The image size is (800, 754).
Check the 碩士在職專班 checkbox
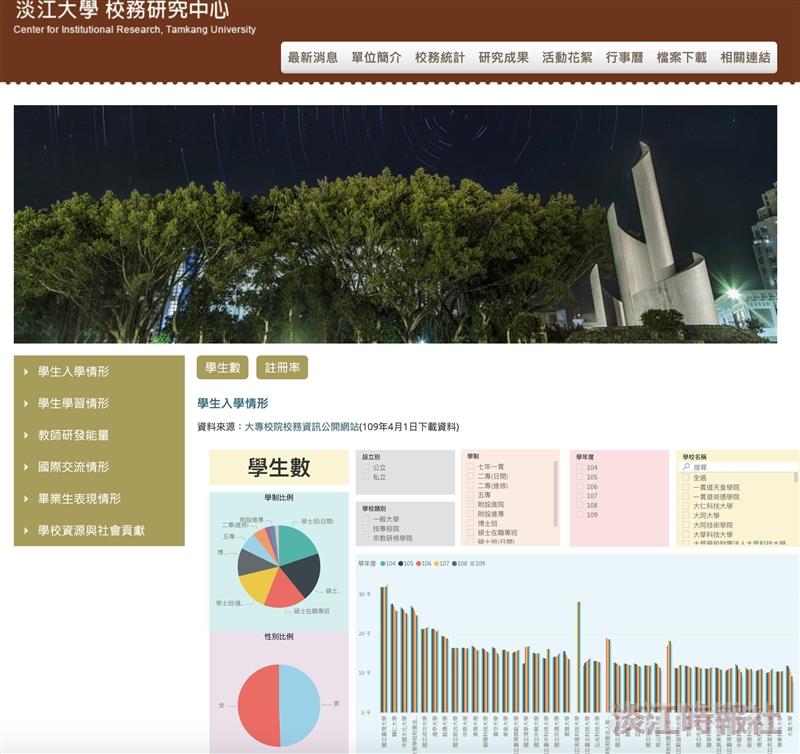470,533
